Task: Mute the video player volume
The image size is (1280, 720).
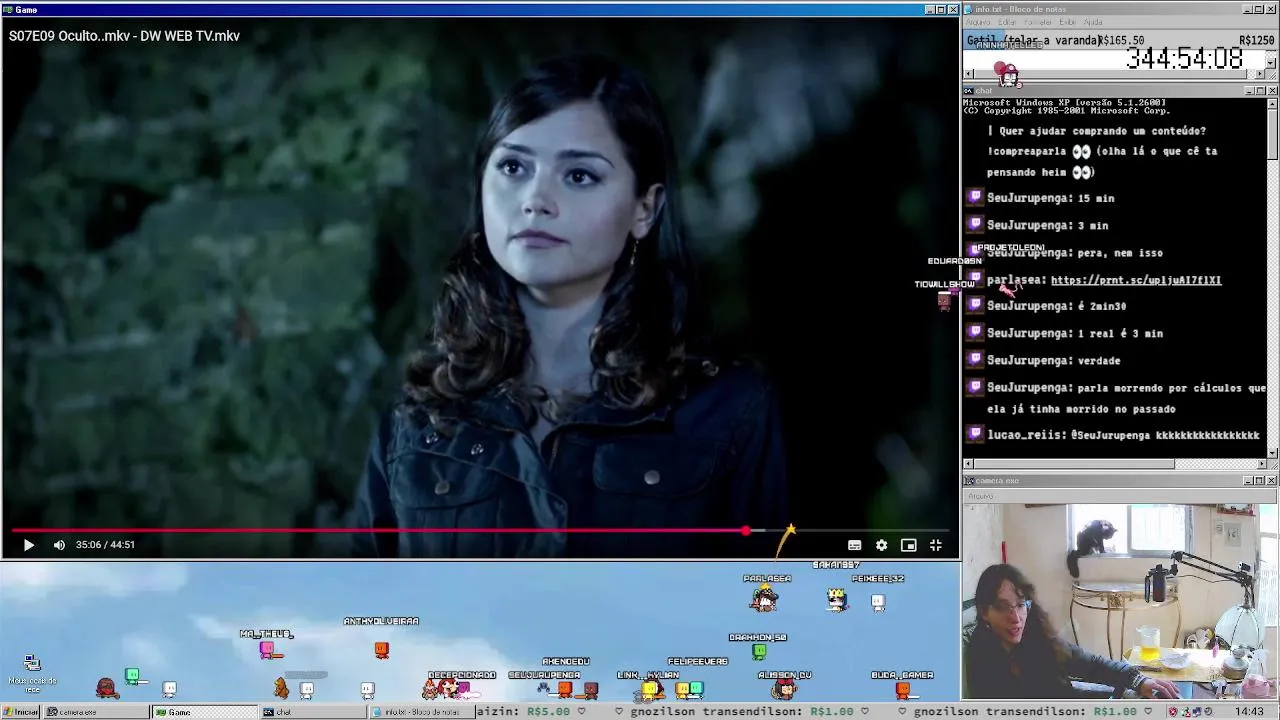Action: coord(59,545)
